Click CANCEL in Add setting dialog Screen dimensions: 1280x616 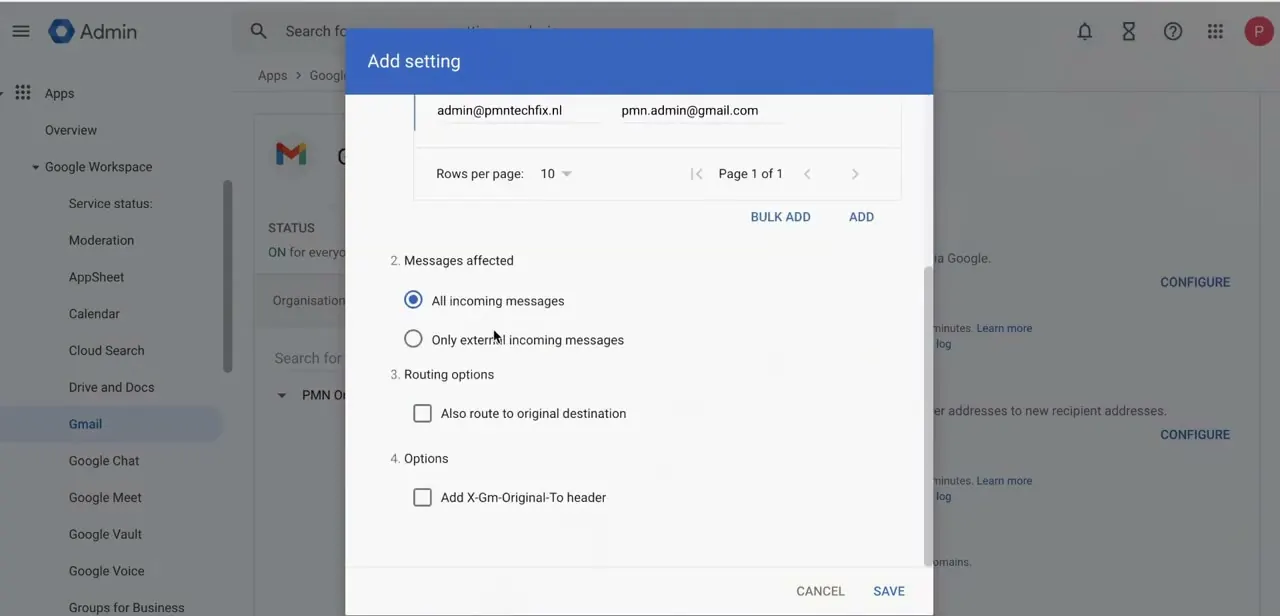821,591
